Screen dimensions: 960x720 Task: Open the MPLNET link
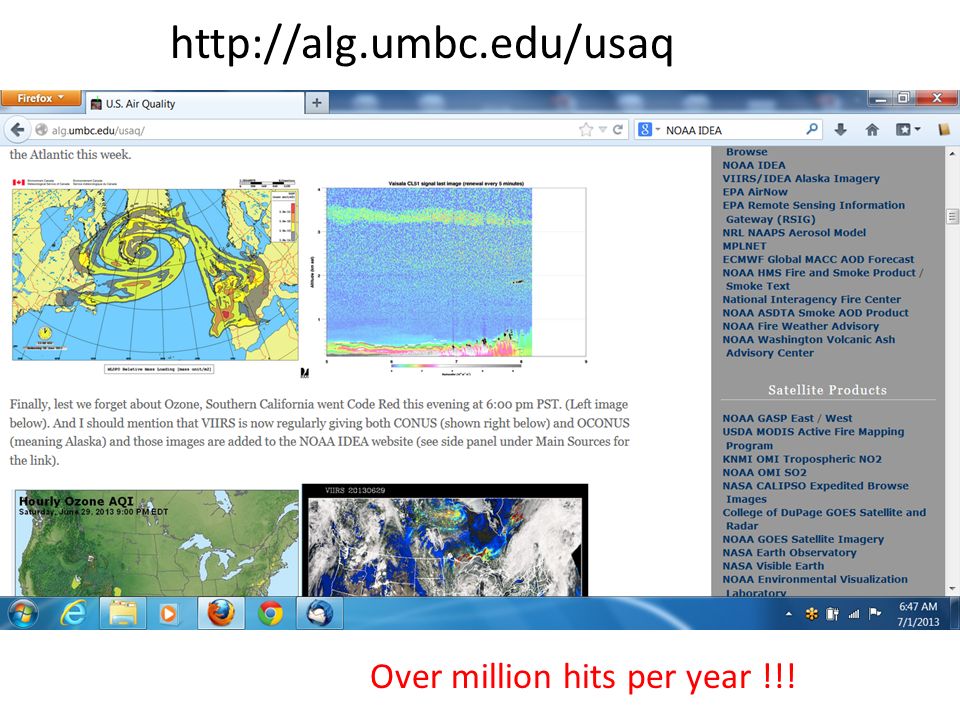coord(744,246)
